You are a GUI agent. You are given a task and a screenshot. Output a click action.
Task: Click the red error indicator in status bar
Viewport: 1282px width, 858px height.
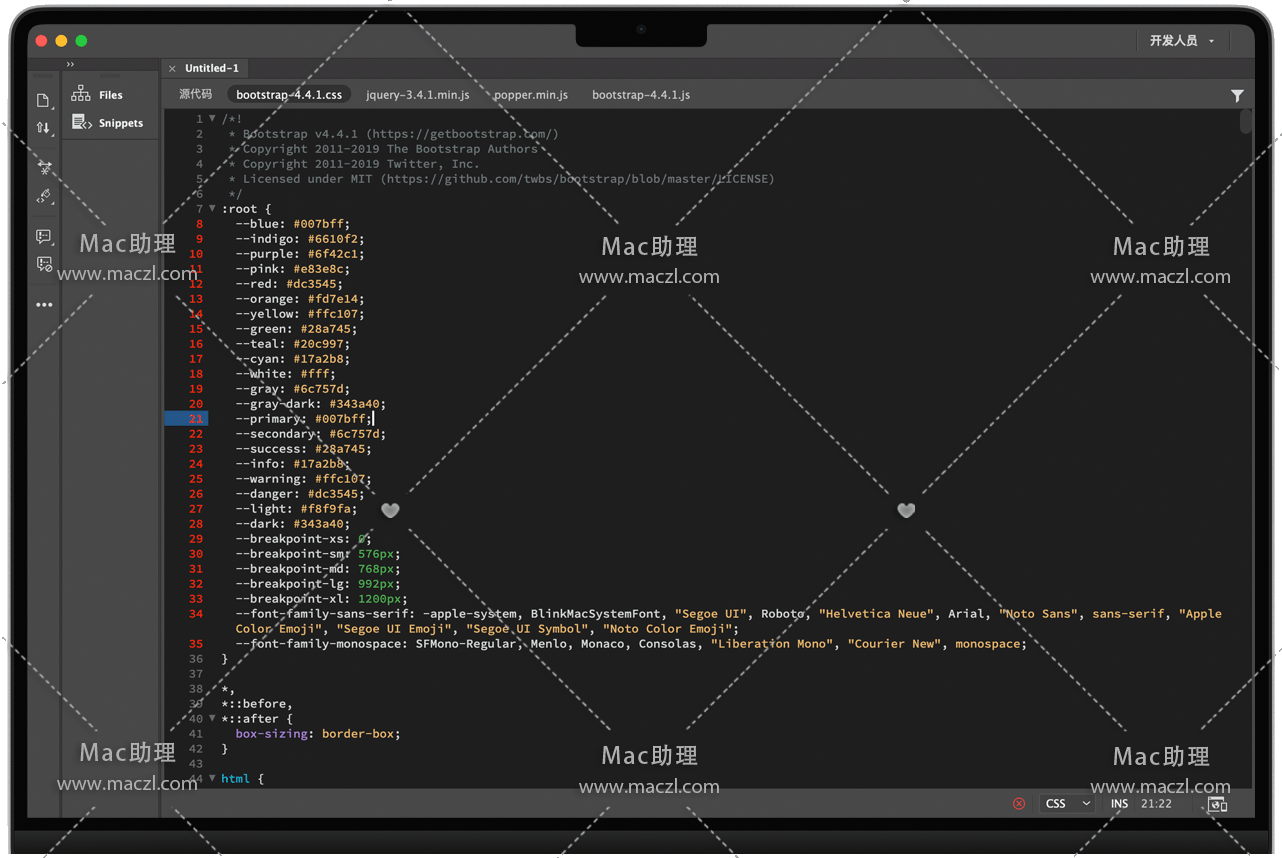coord(1019,804)
